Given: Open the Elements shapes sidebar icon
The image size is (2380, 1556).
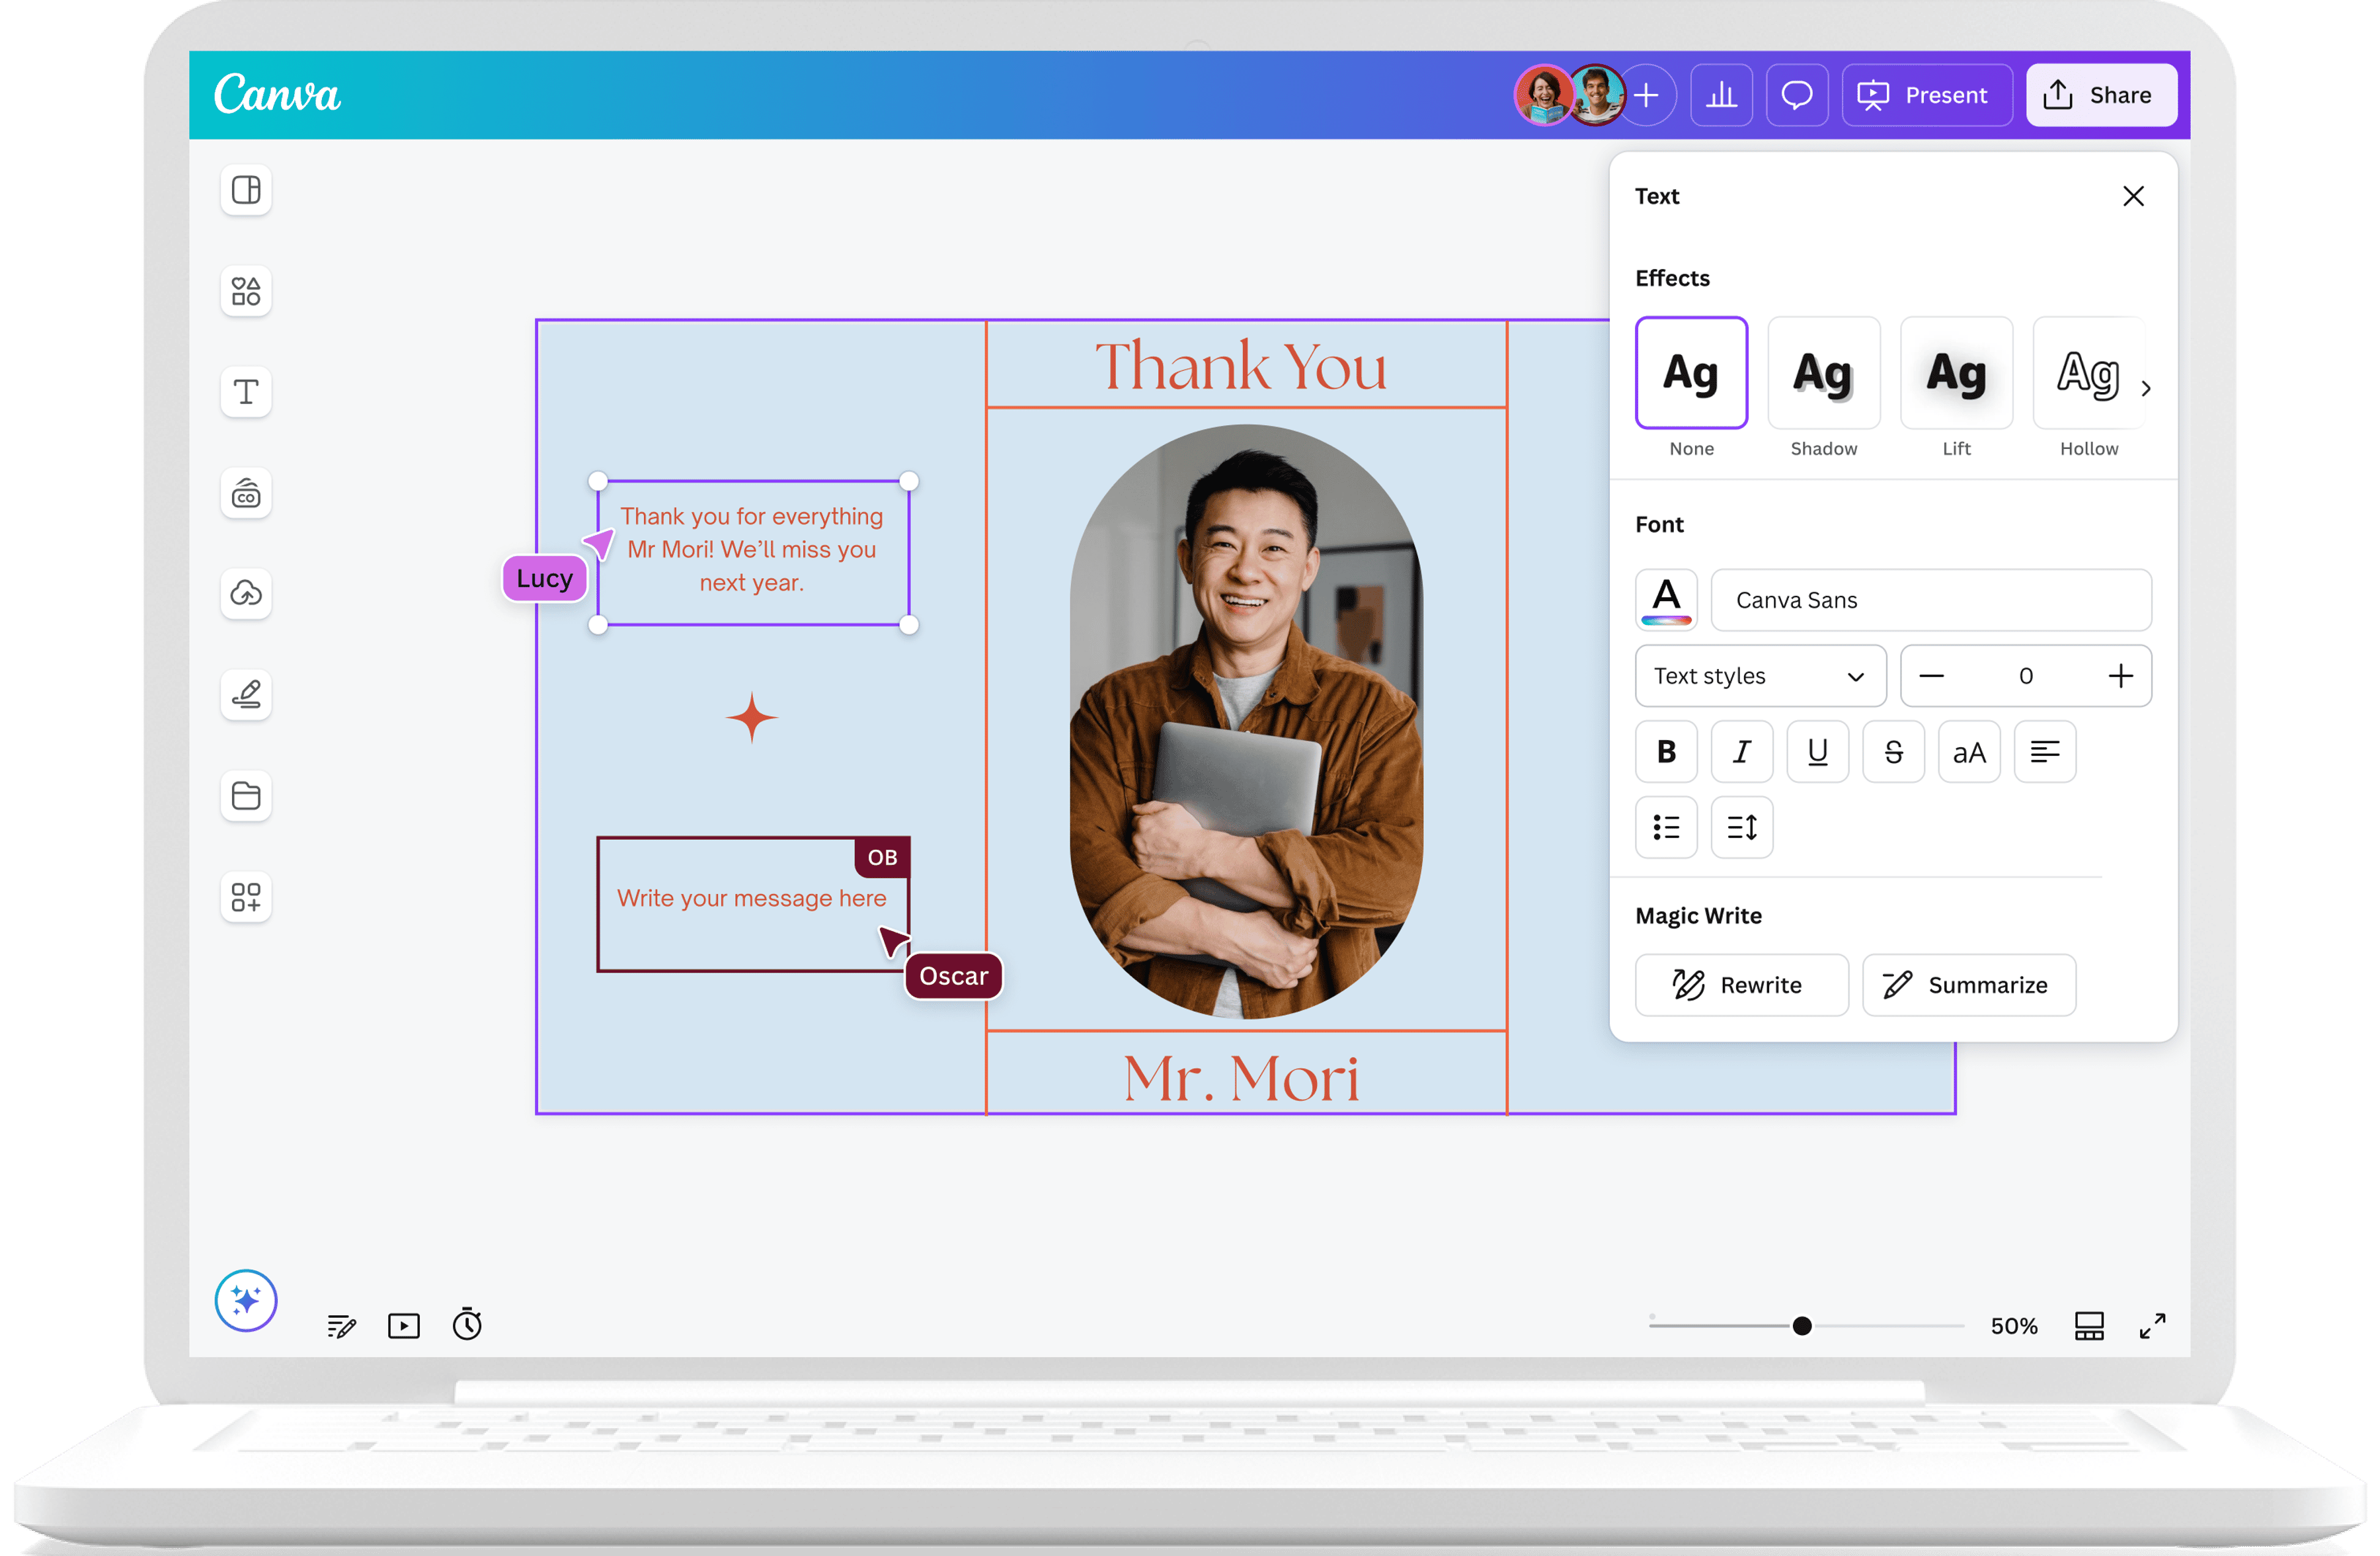Looking at the screenshot, I should [246, 291].
